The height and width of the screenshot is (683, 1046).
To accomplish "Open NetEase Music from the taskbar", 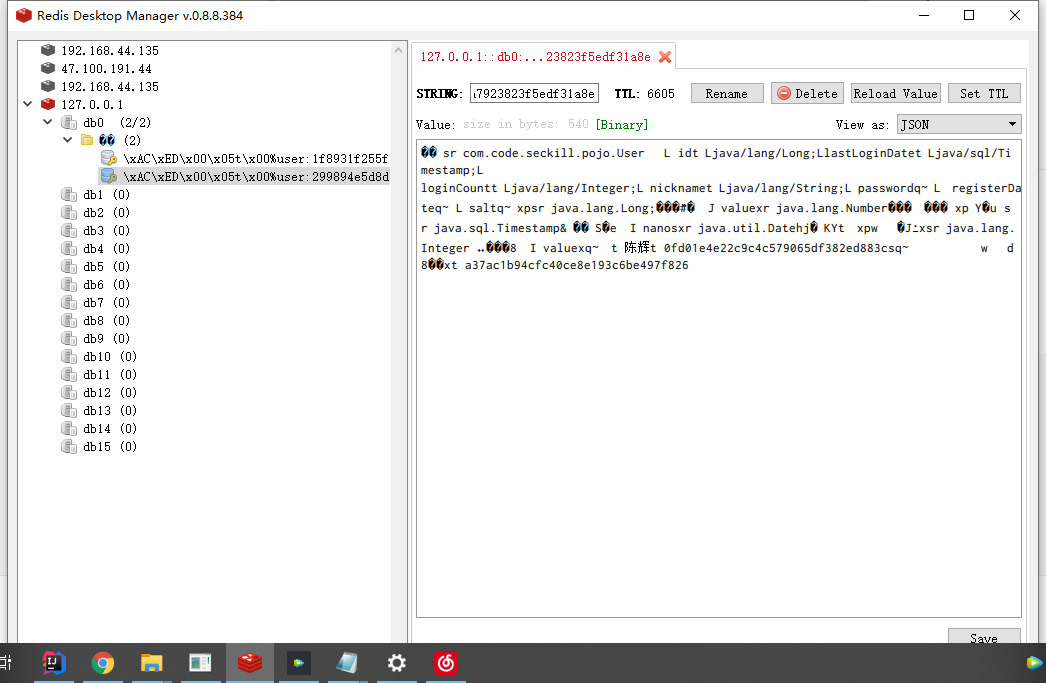I will point(446,663).
